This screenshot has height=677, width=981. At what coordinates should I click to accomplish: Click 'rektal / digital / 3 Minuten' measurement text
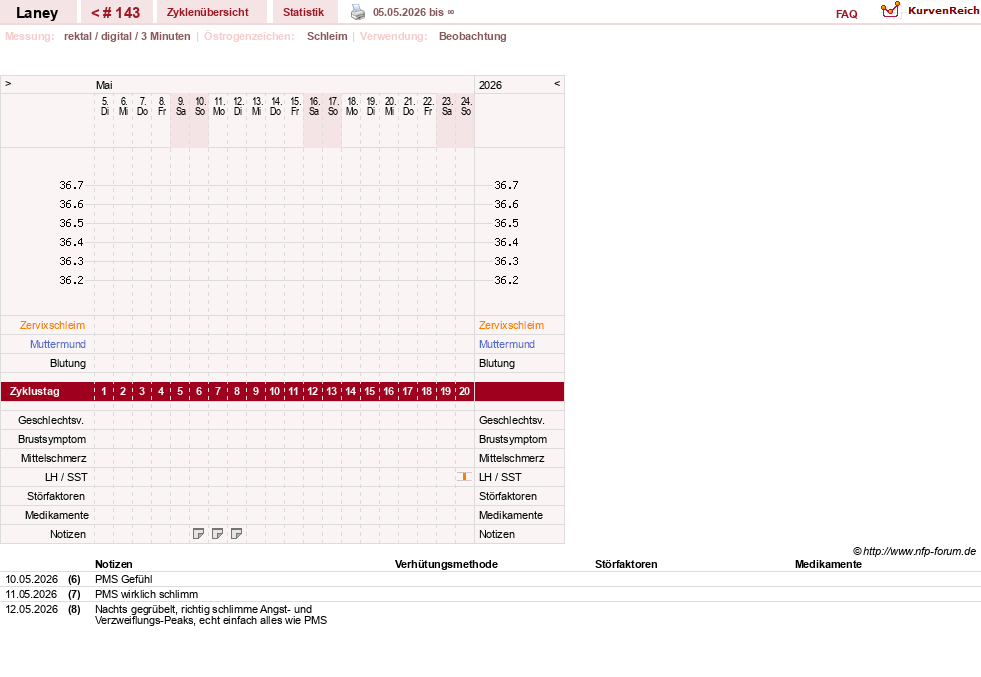[127, 36]
